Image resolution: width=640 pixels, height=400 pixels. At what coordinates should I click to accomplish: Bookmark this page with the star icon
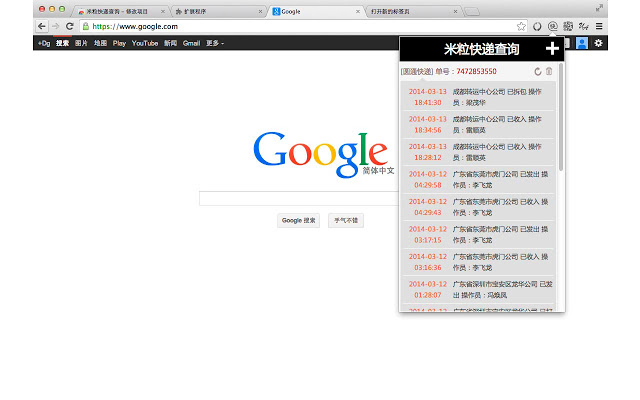coord(521,27)
